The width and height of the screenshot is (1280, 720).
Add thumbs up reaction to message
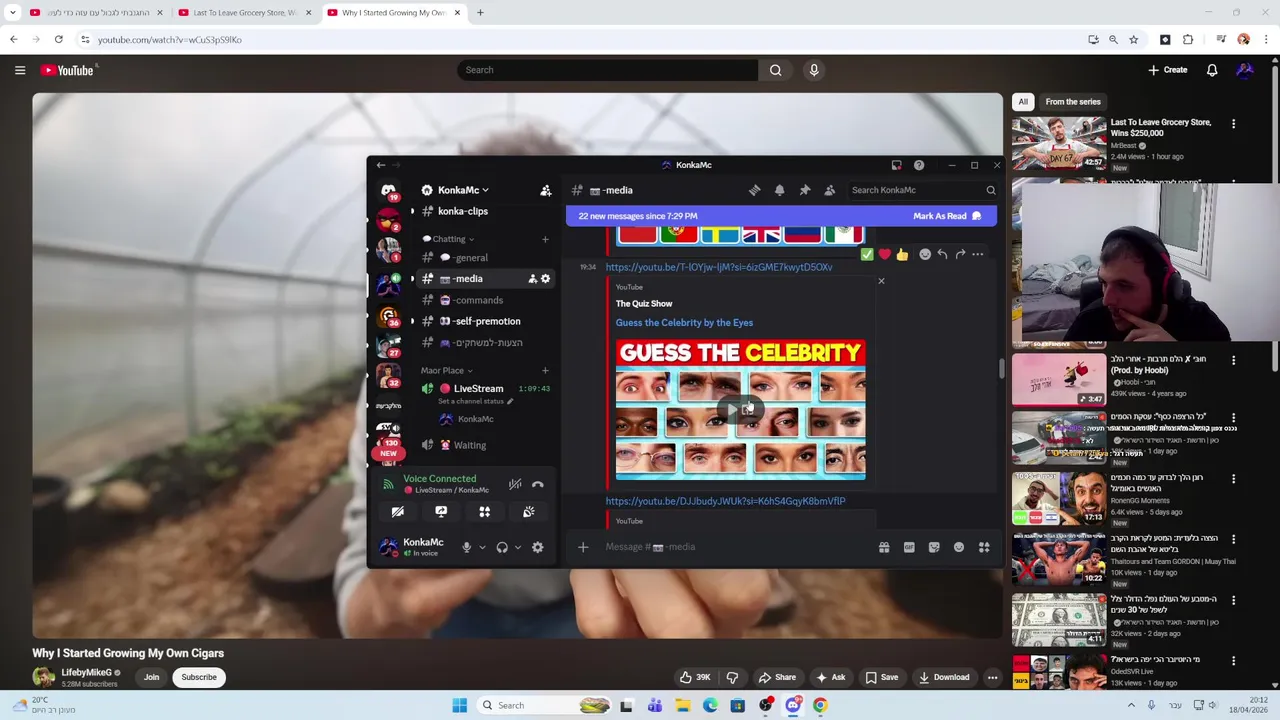pyautogui.click(x=902, y=255)
